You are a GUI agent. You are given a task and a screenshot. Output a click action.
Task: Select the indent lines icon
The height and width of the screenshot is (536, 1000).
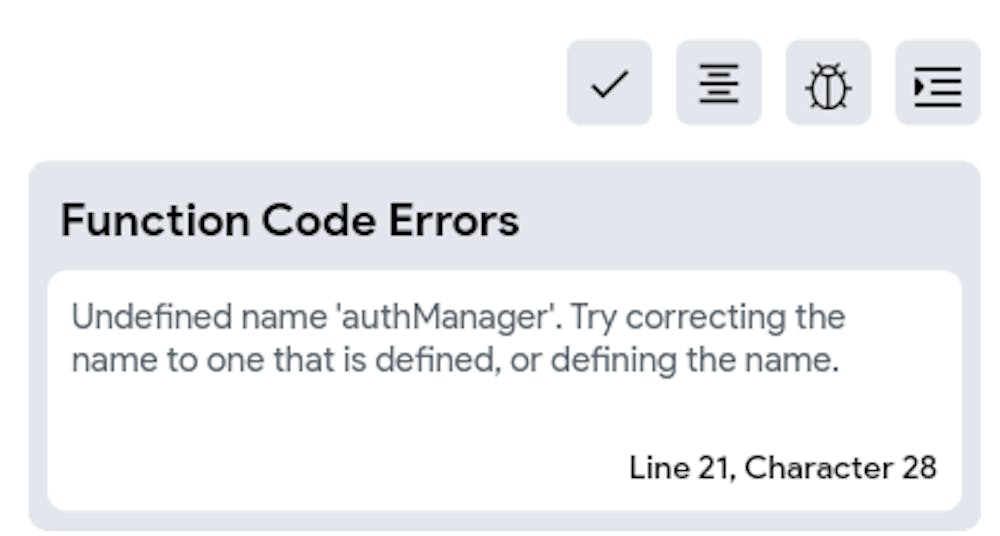(937, 84)
